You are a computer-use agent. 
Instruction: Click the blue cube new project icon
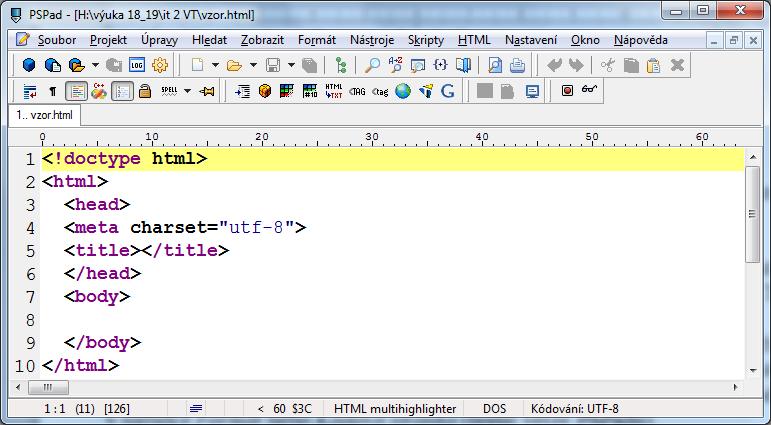[30, 65]
